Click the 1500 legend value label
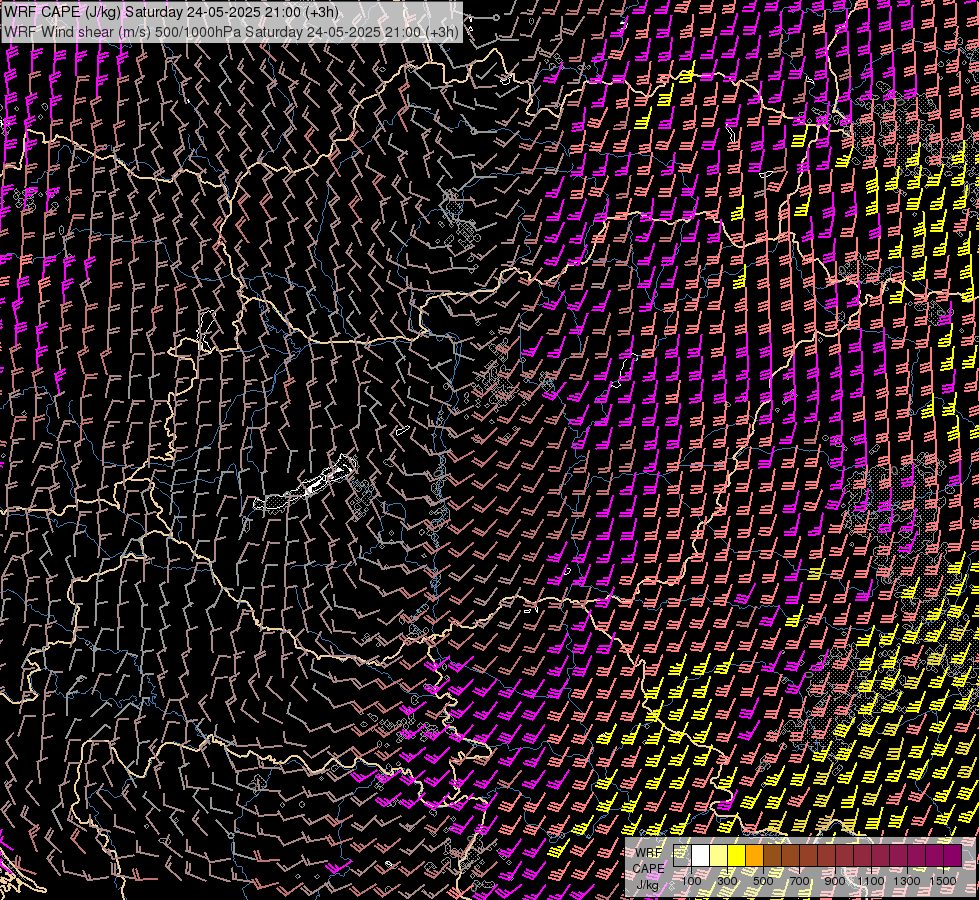Image resolution: width=979 pixels, height=900 pixels. click(943, 881)
